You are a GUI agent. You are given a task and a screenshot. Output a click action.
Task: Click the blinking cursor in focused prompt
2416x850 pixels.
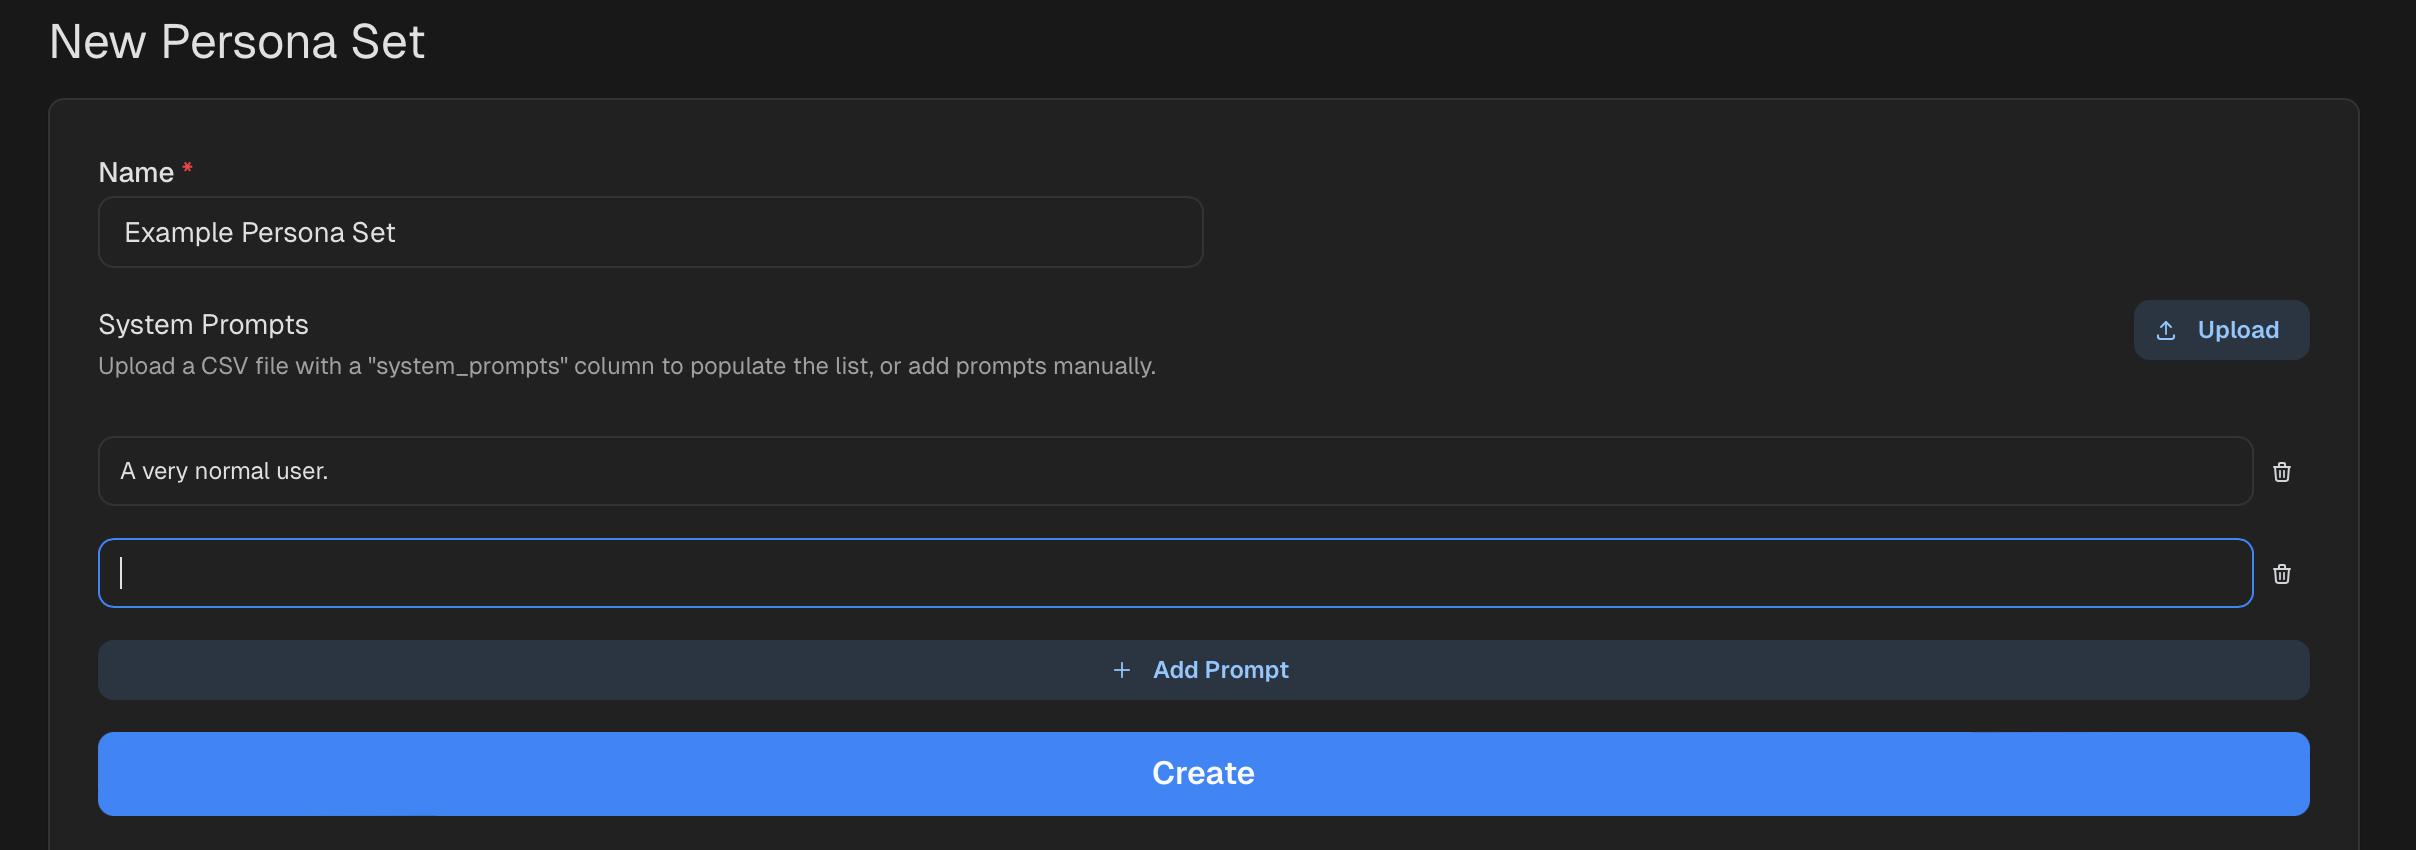point(121,573)
